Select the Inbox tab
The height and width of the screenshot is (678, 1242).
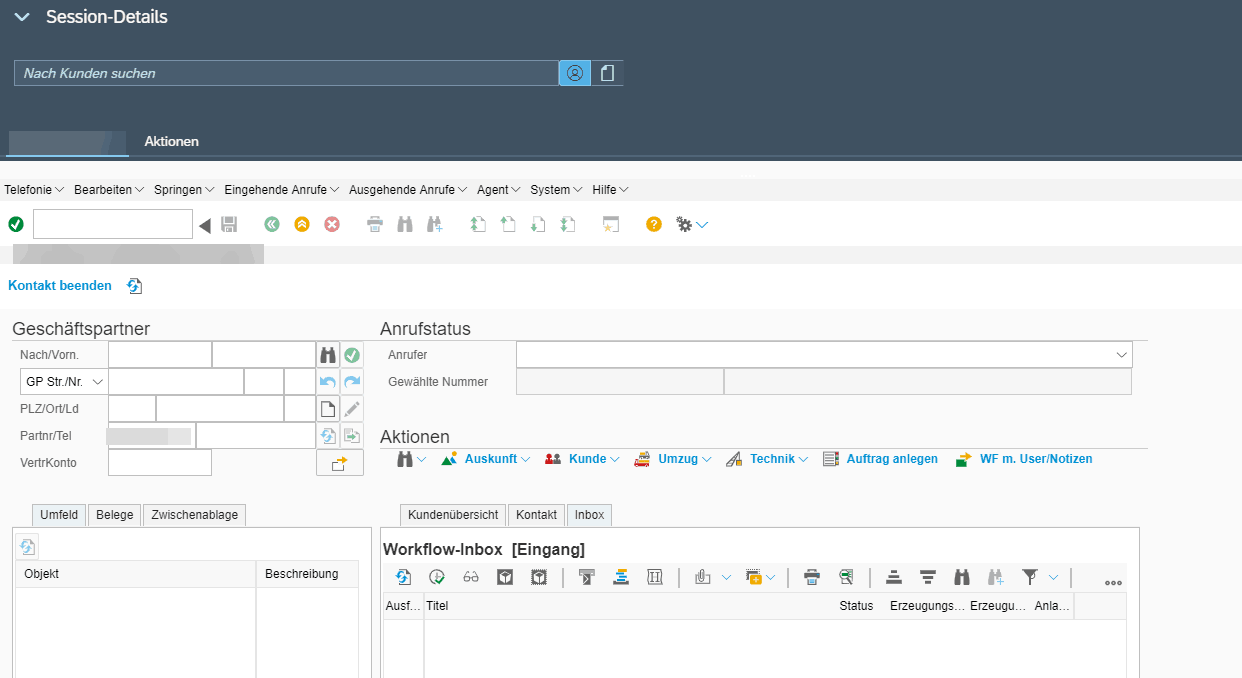pyautogui.click(x=589, y=515)
